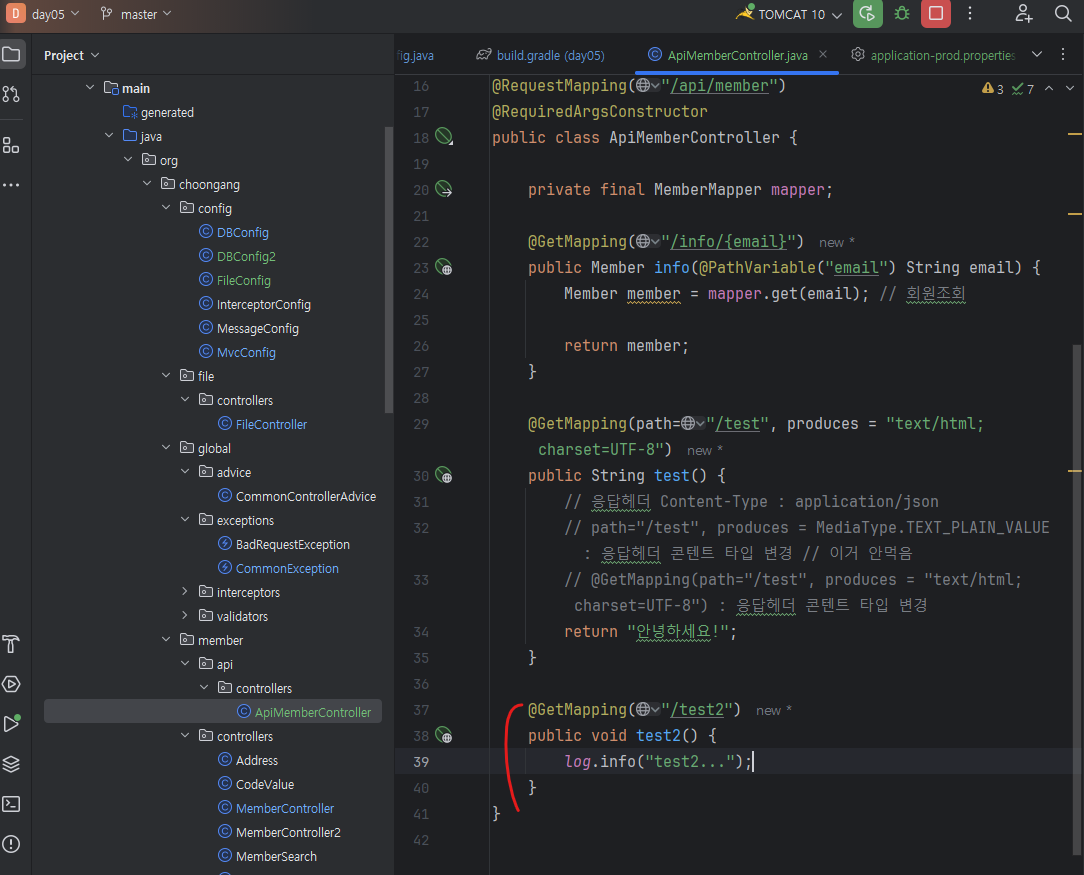Open the Project tool window folder icon
1084x875 pixels.
tap(12, 55)
